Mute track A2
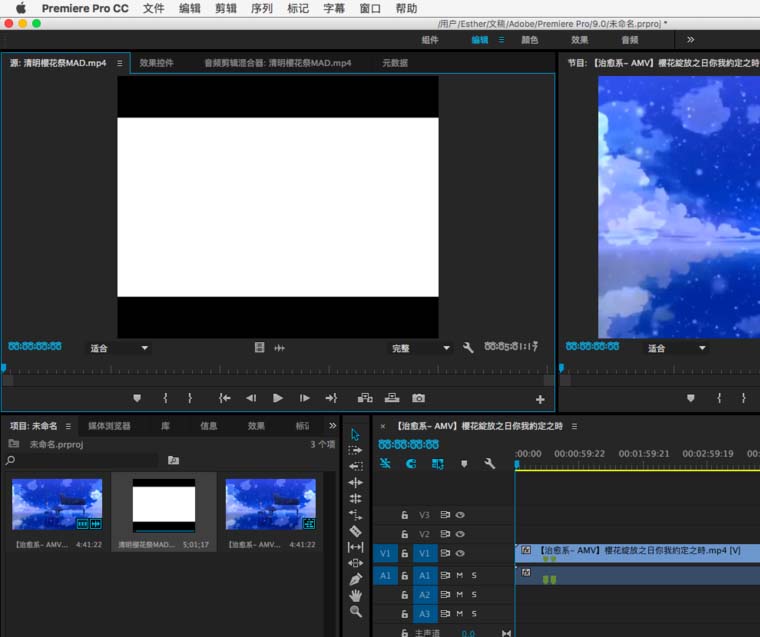The height and width of the screenshot is (637, 760). [459, 594]
